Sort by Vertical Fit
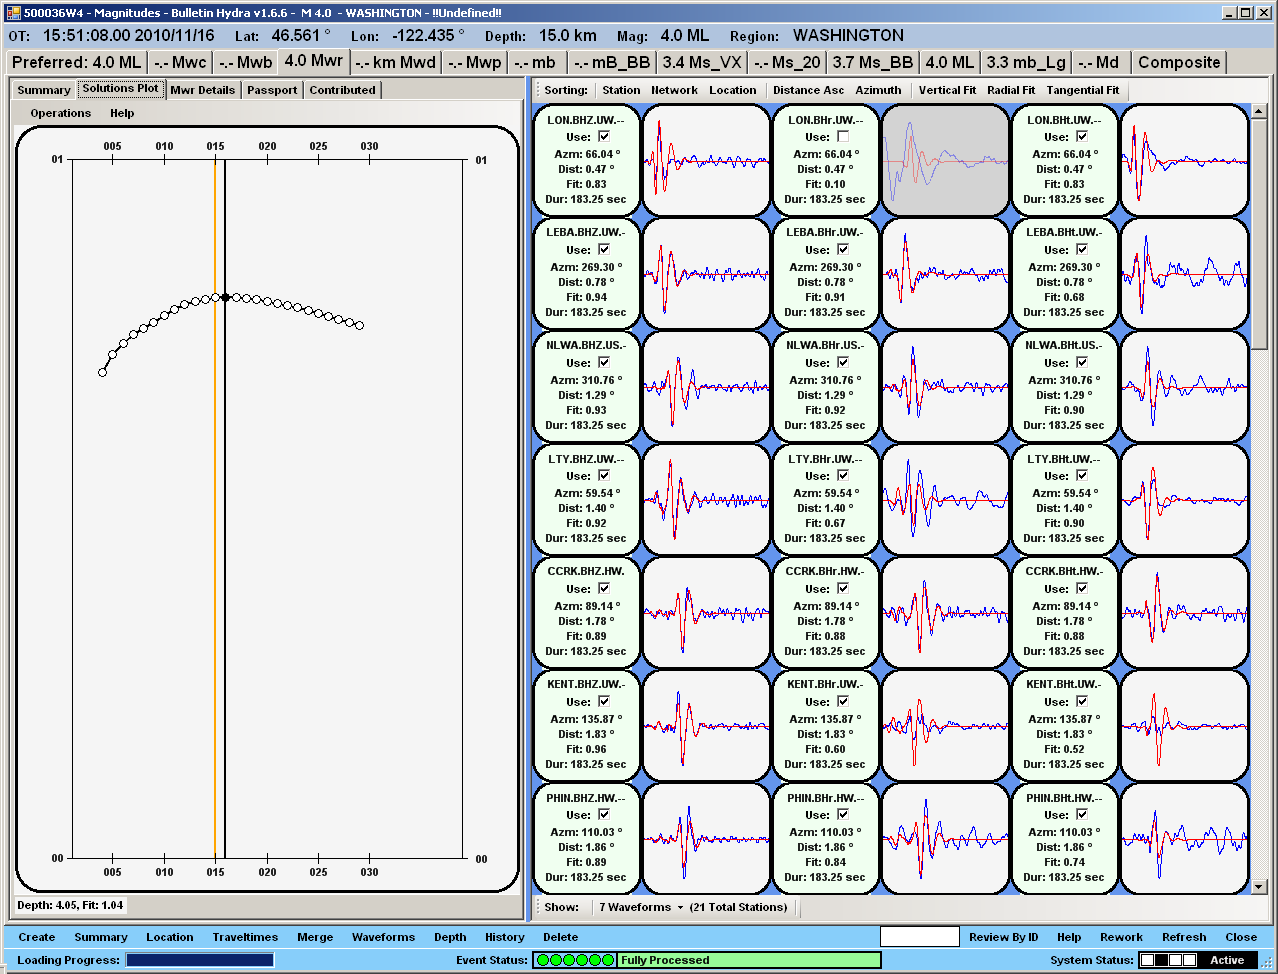 [947, 90]
